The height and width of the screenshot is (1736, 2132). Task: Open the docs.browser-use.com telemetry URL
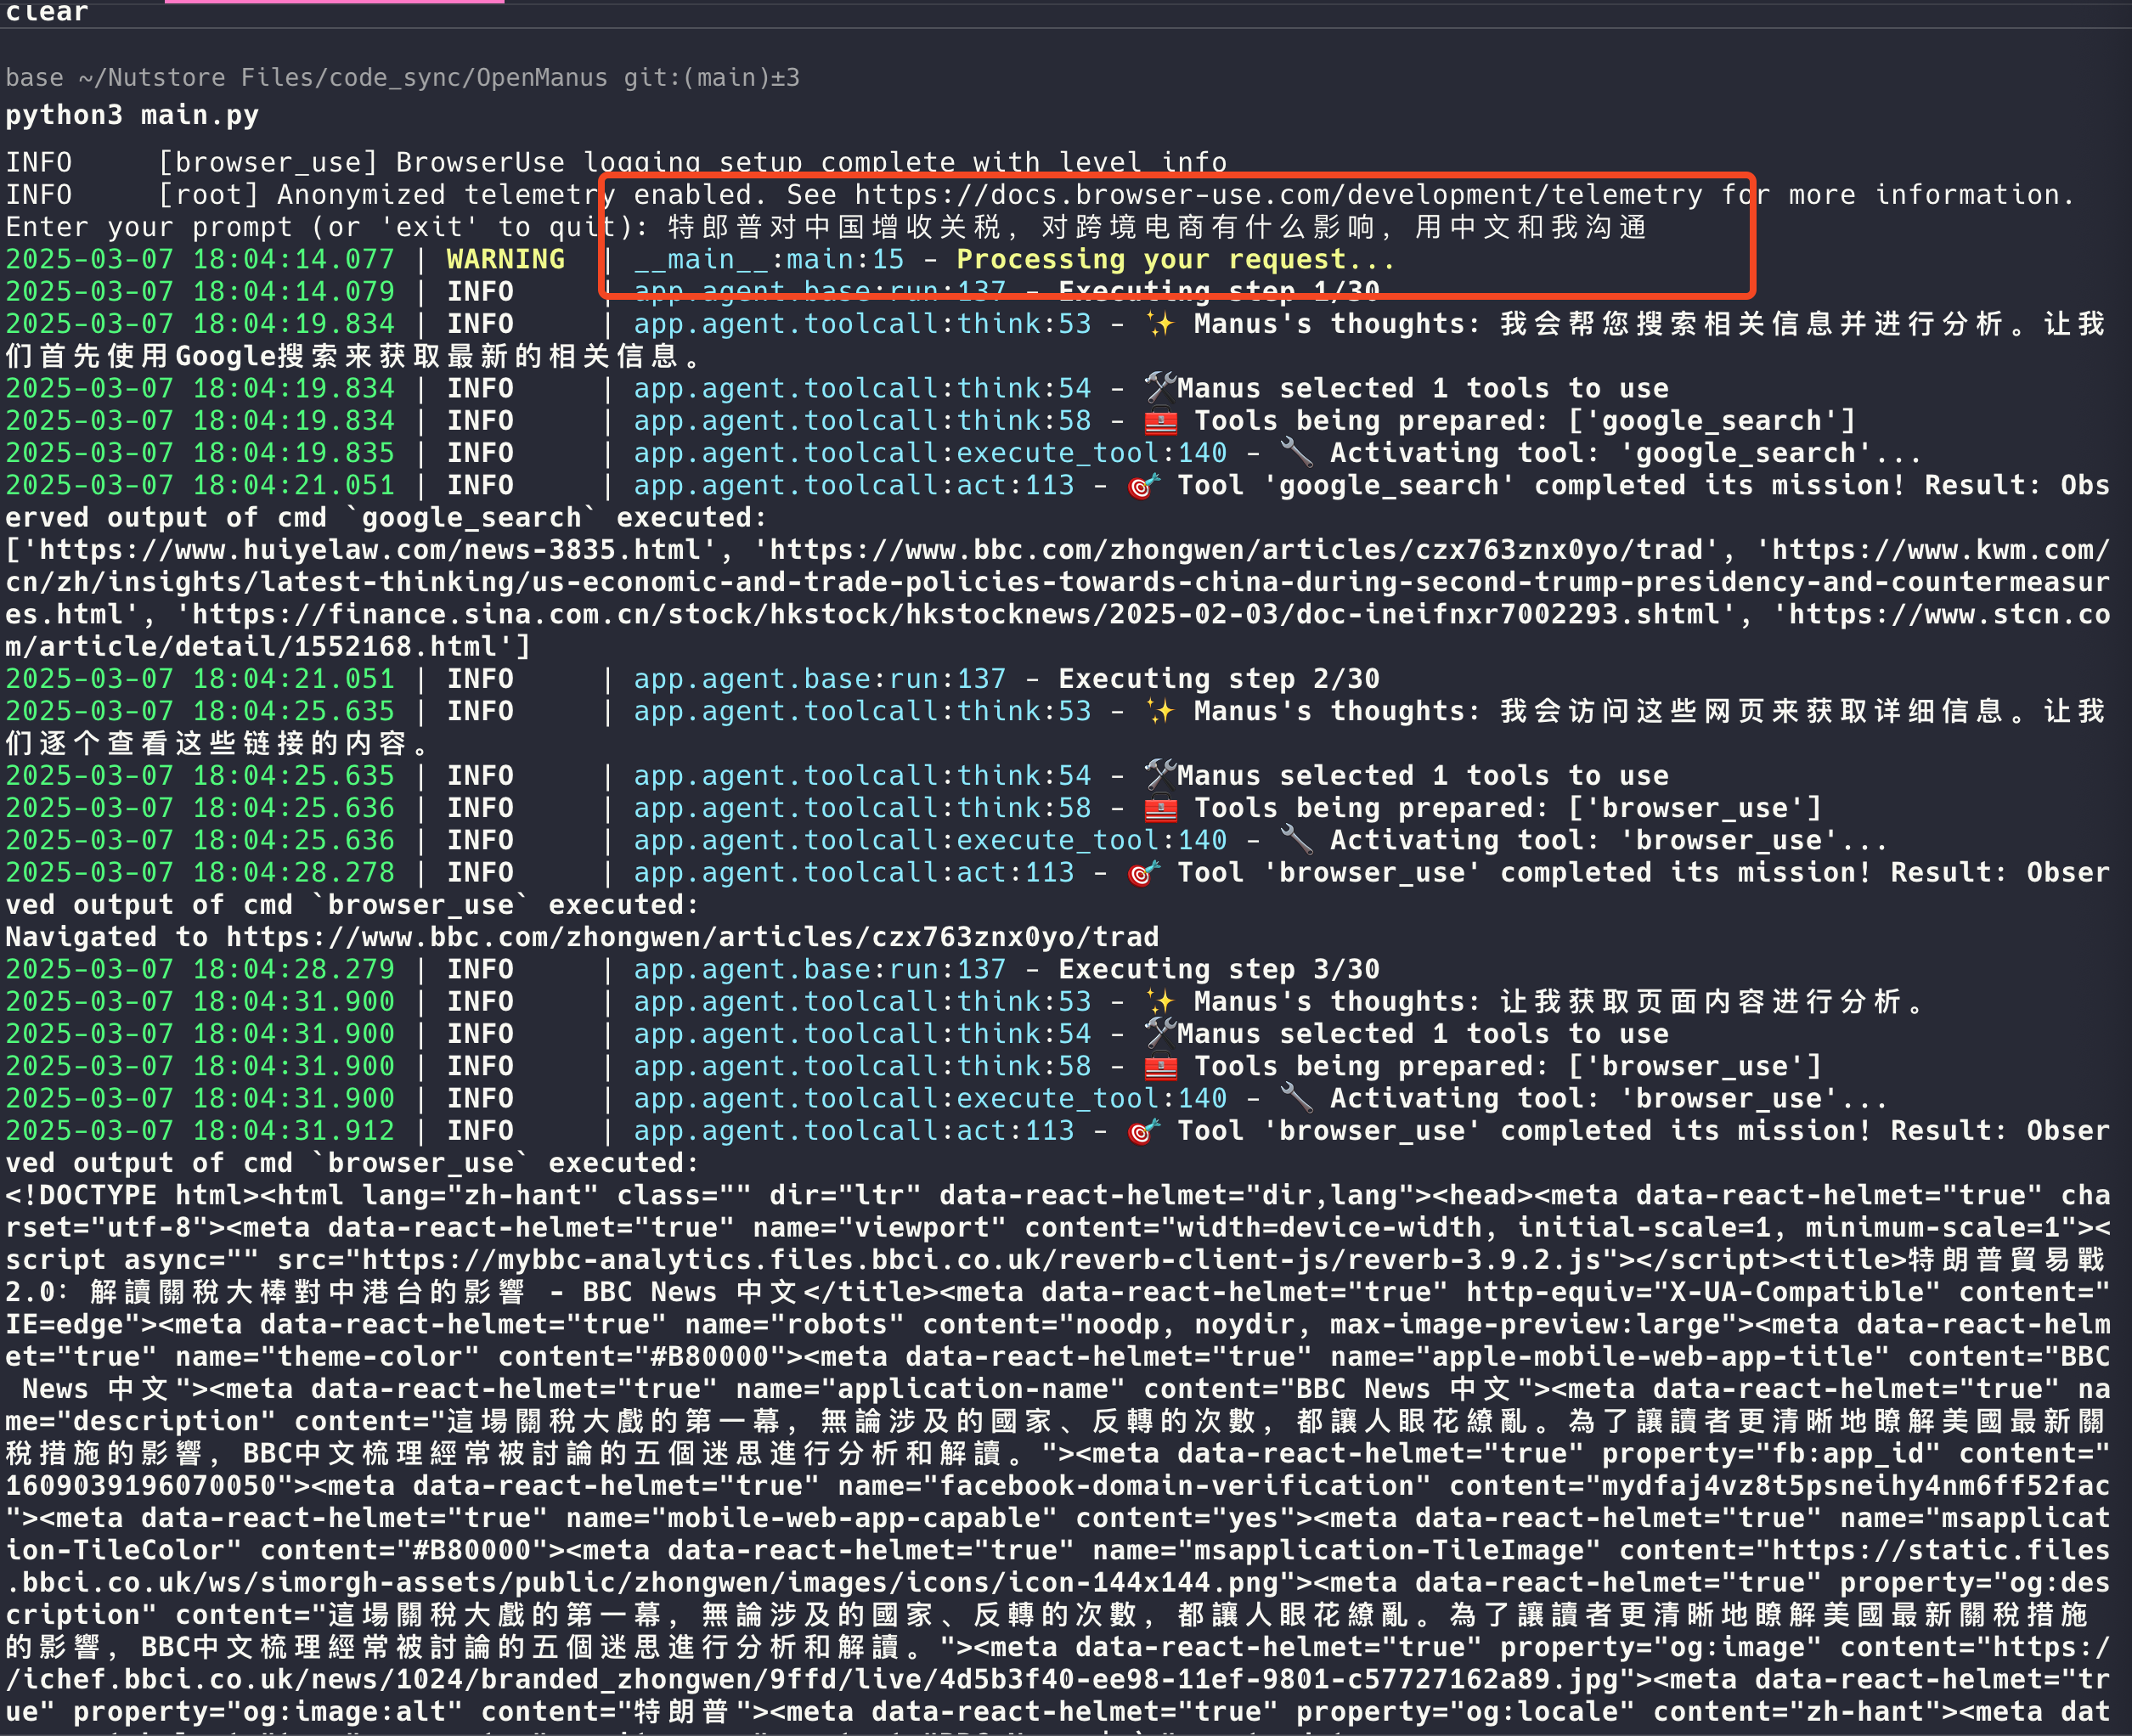coord(1278,195)
